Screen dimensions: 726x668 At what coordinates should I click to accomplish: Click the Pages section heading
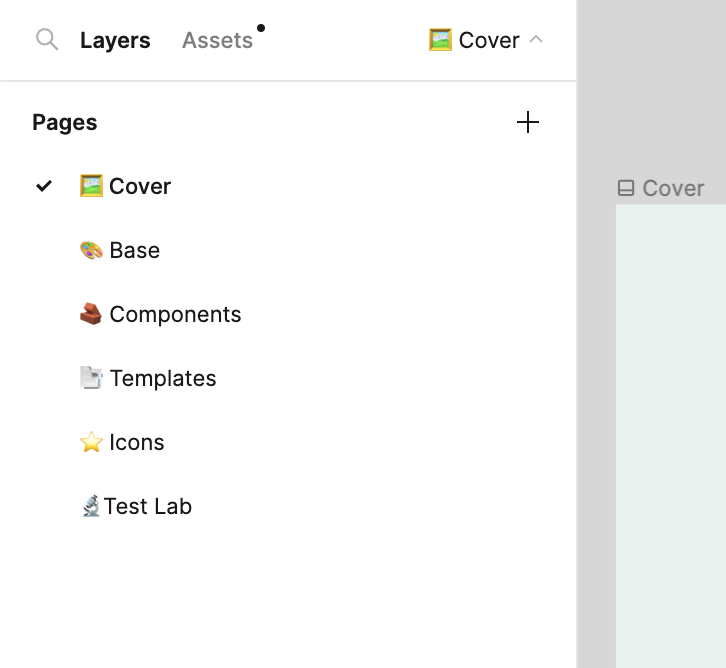(x=65, y=123)
